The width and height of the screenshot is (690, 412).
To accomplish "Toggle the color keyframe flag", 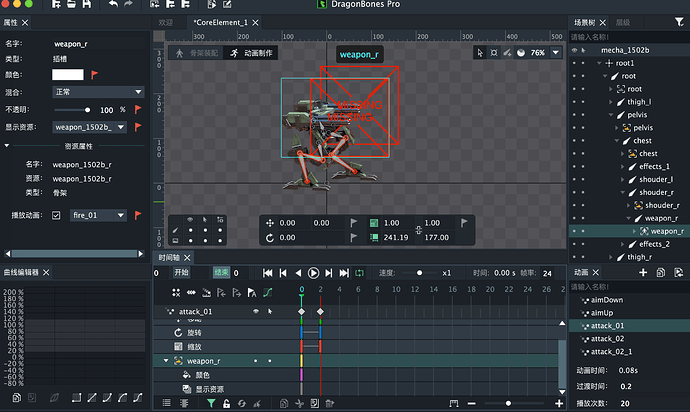I will point(94,75).
